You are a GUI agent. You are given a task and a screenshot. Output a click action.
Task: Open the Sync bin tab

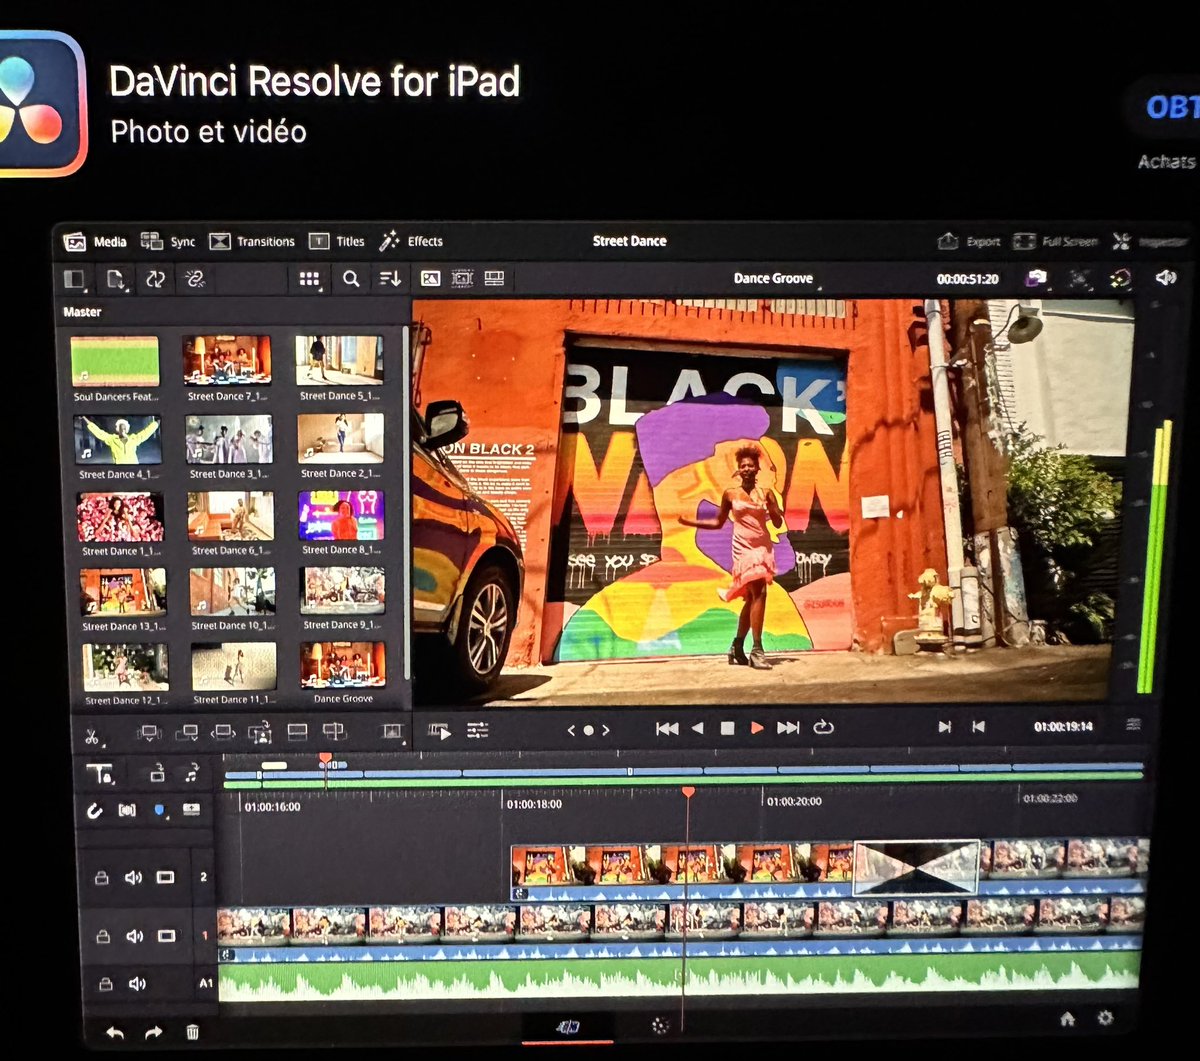click(168, 242)
